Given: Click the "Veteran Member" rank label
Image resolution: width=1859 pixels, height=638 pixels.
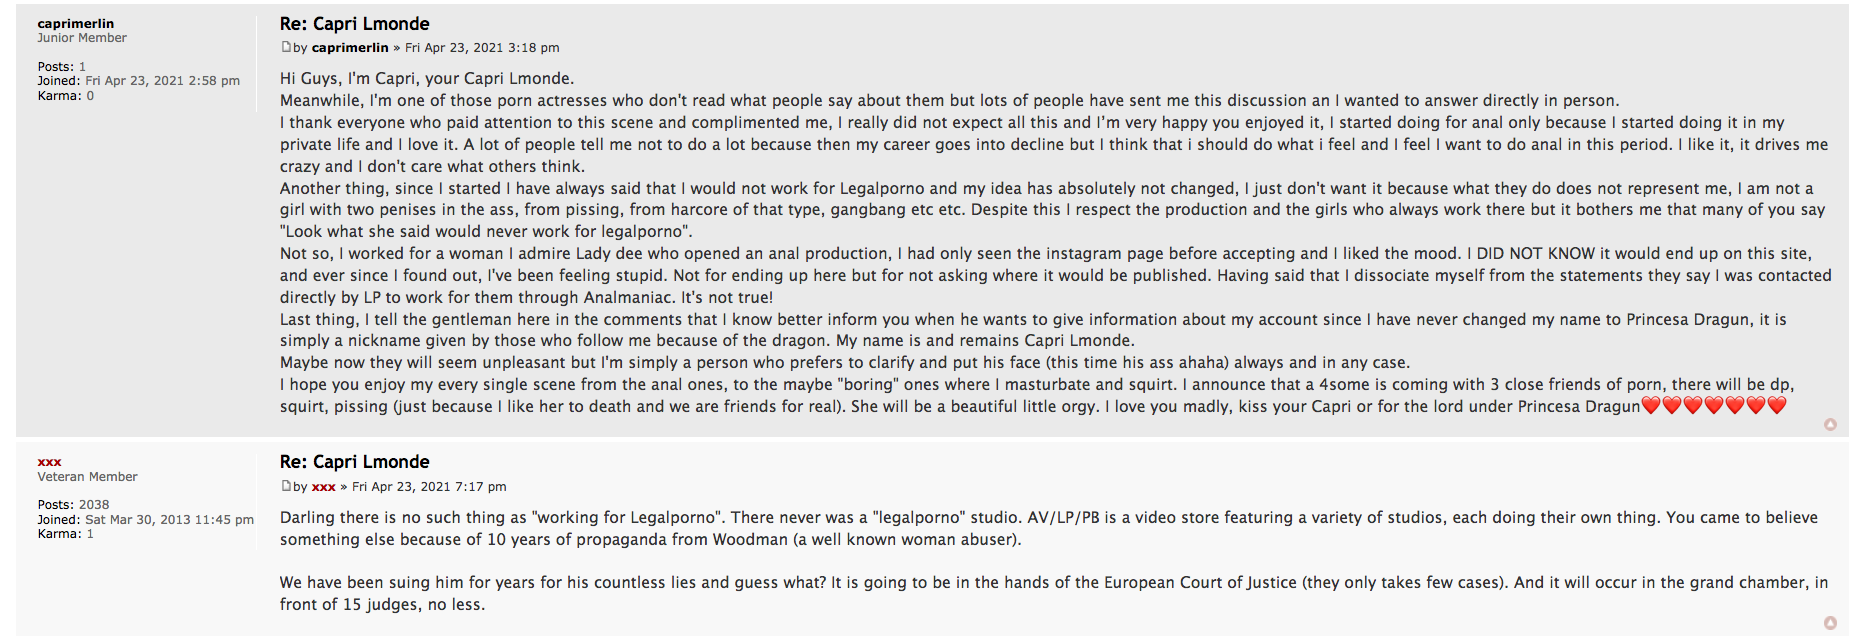Looking at the screenshot, I should 87,477.
